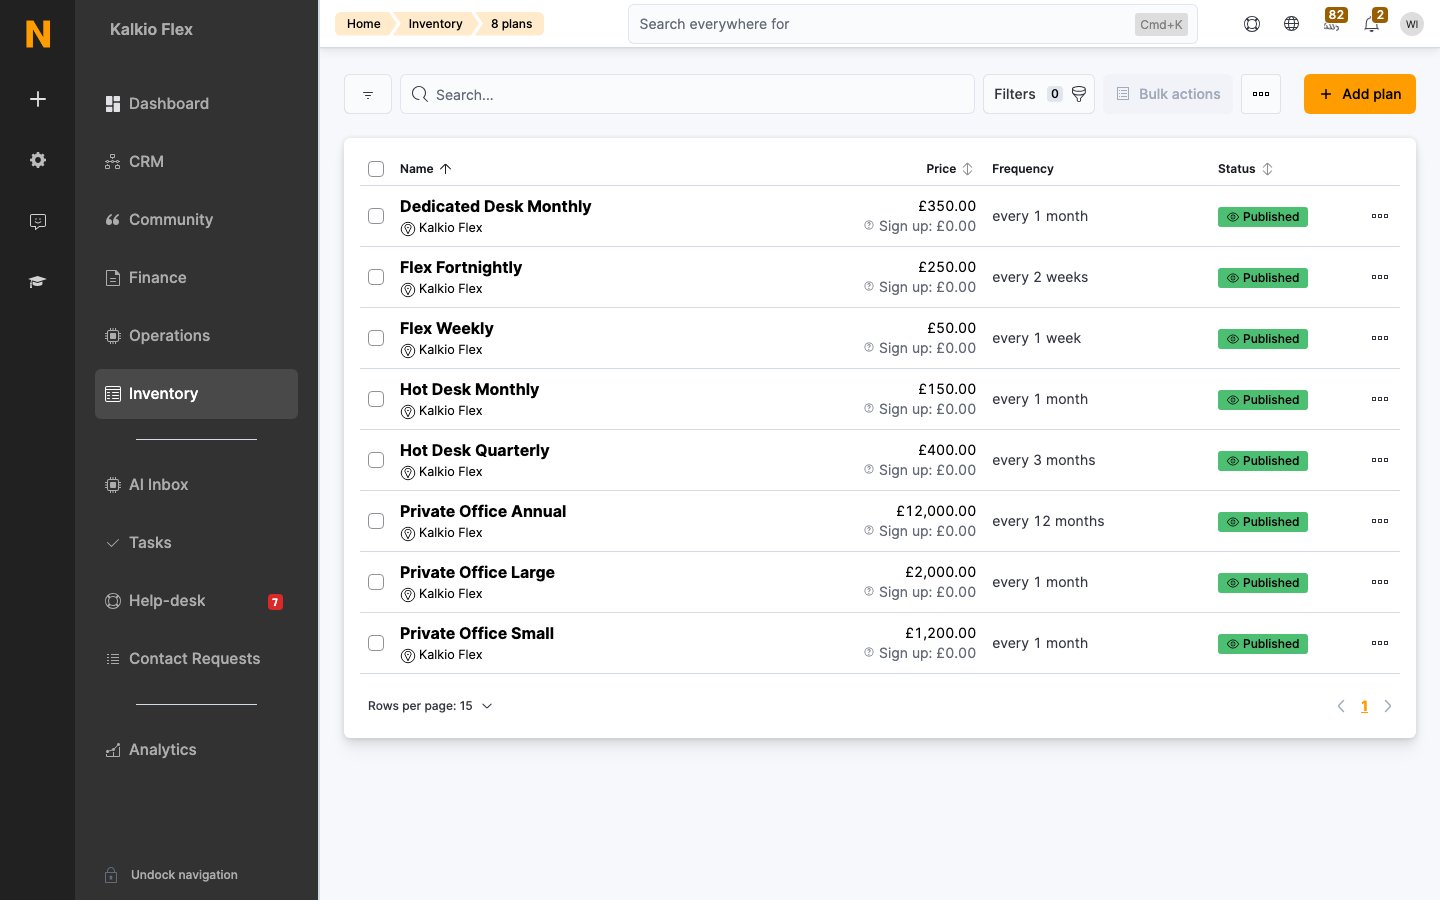Click the Add plan button
This screenshot has height=900, width=1440.
tap(1360, 94)
